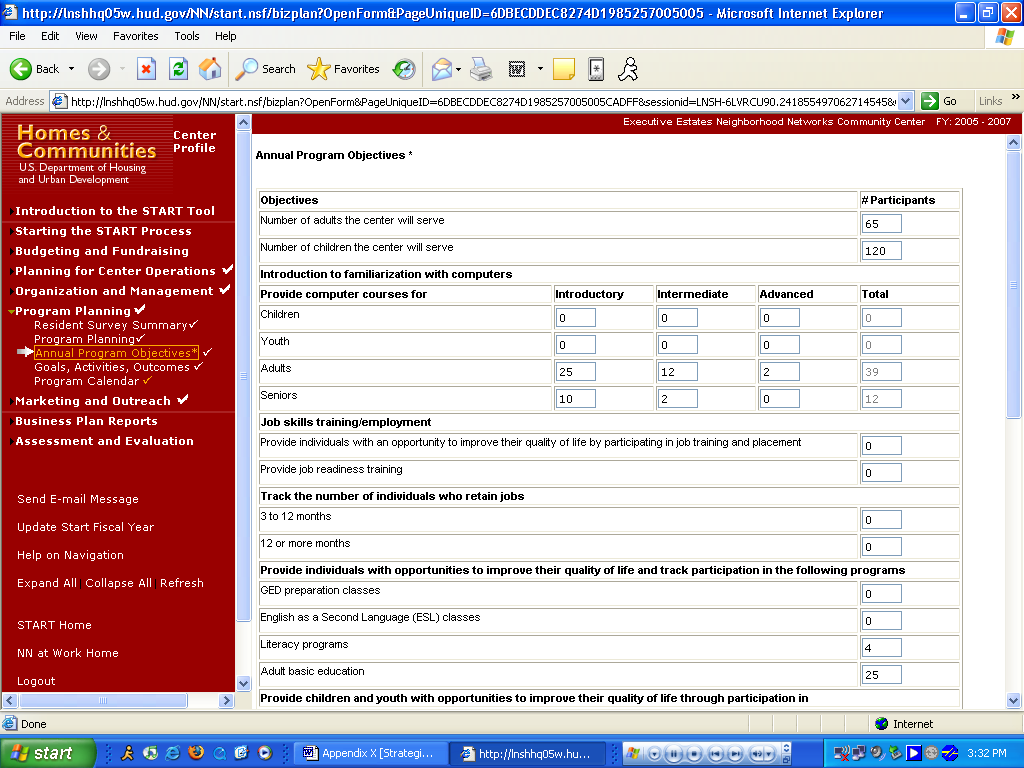The height and width of the screenshot is (768, 1024).
Task: Open the Tools menu
Action: click(x=187, y=36)
